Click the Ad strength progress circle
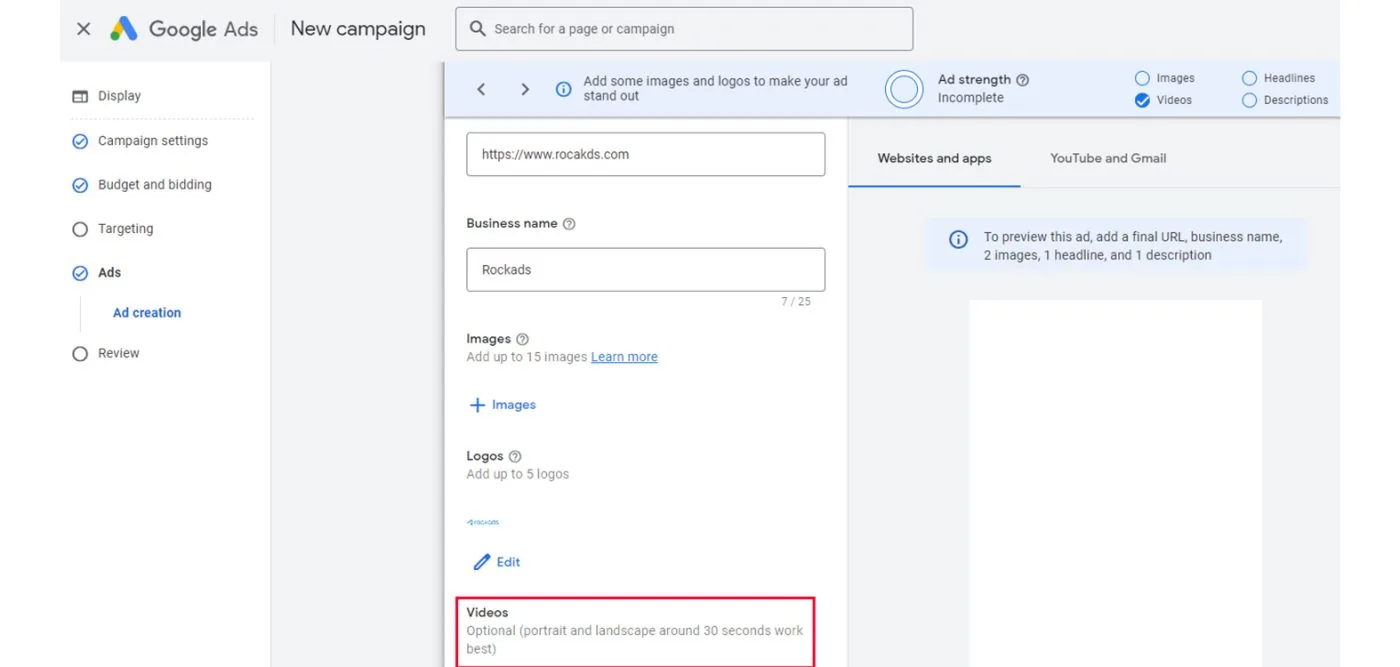The image size is (1400, 667). click(904, 89)
